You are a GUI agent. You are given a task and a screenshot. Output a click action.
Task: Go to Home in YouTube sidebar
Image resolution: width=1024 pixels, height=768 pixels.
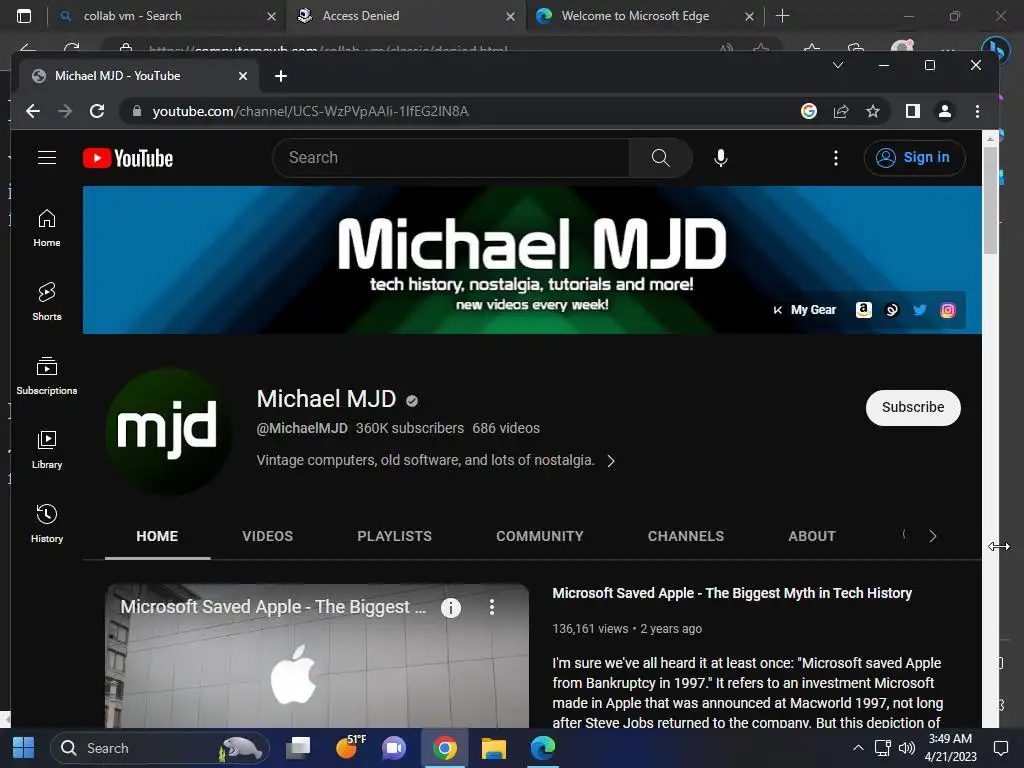(x=47, y=228)
